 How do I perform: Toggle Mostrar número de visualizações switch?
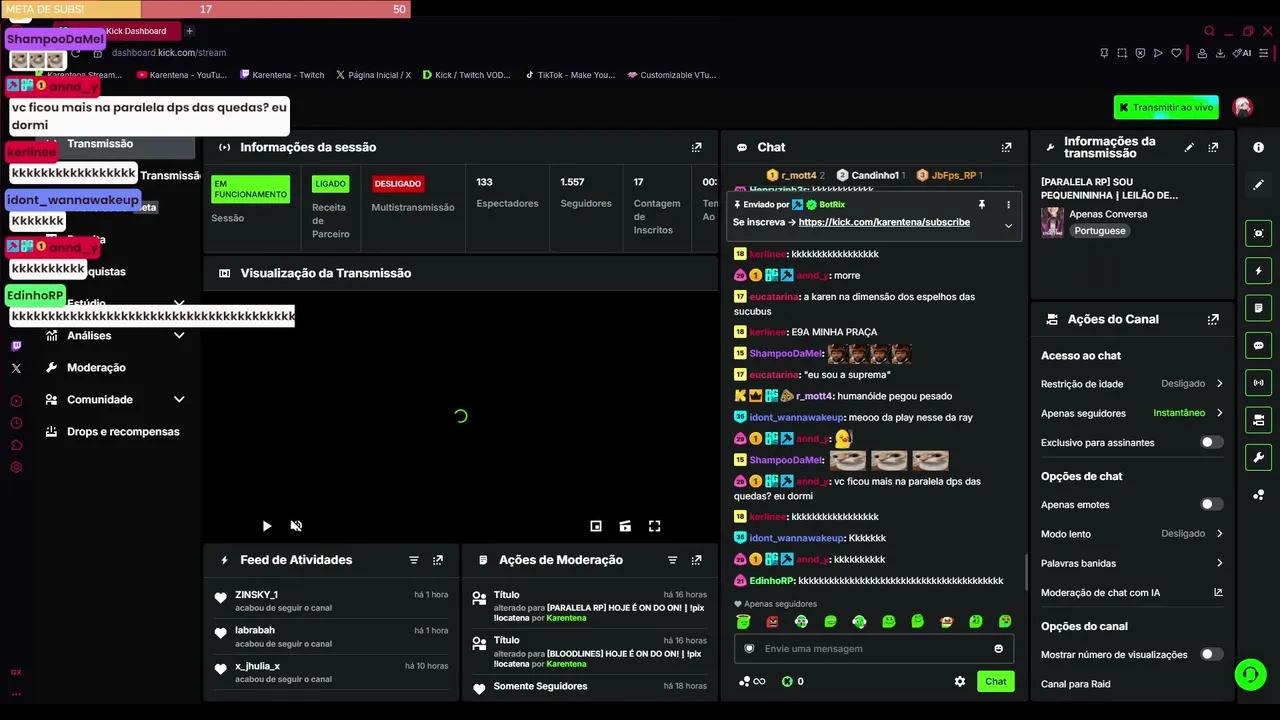[1211, 655]
